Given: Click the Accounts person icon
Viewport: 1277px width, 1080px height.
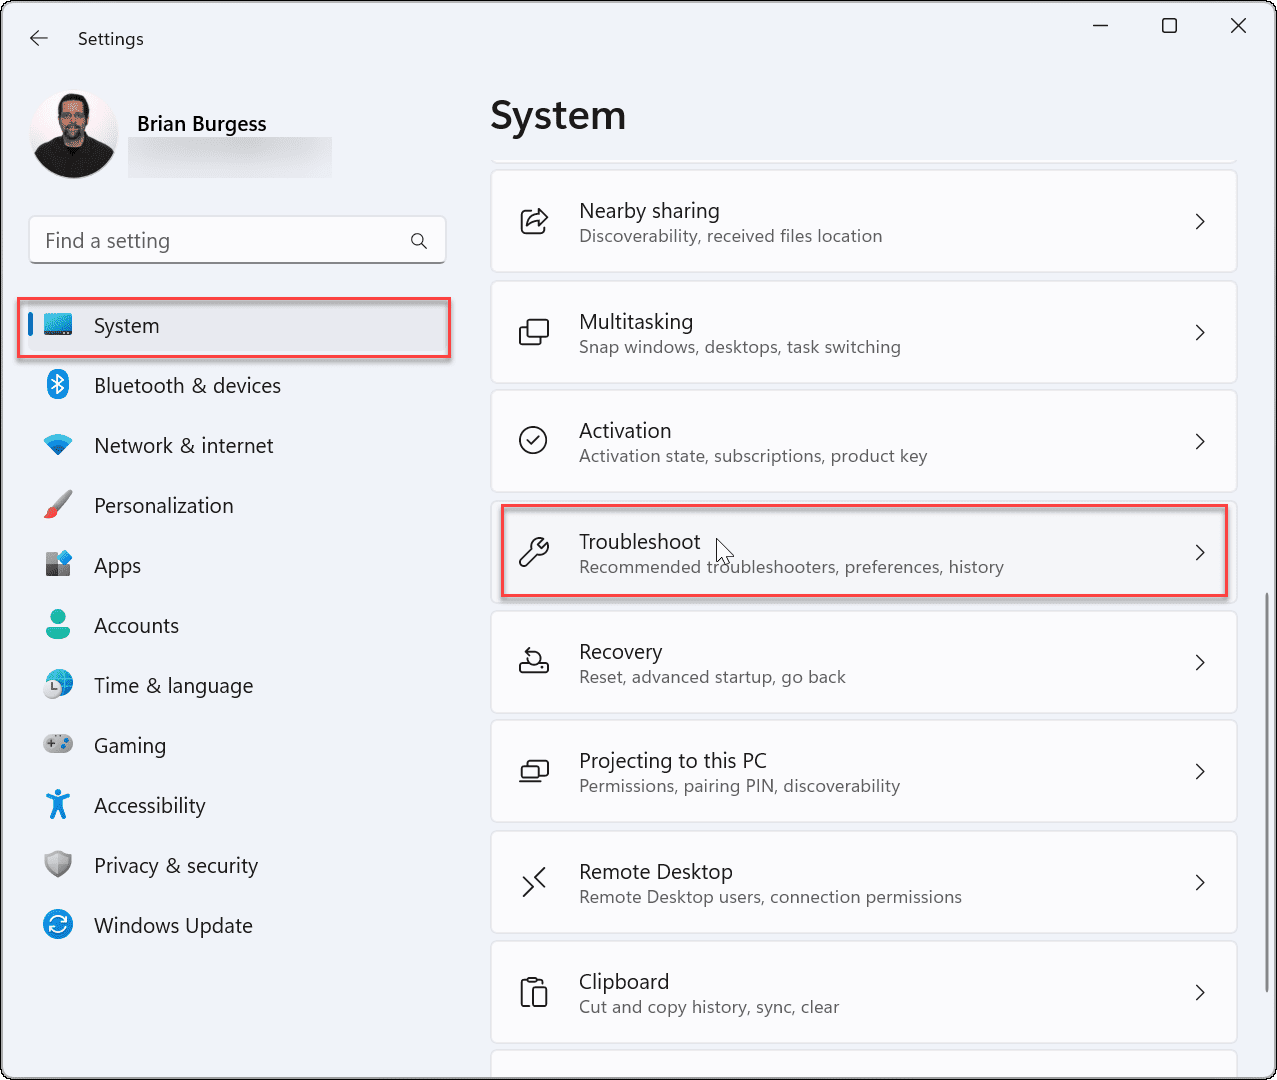Looking at the screenshot, I should [58, 625].
